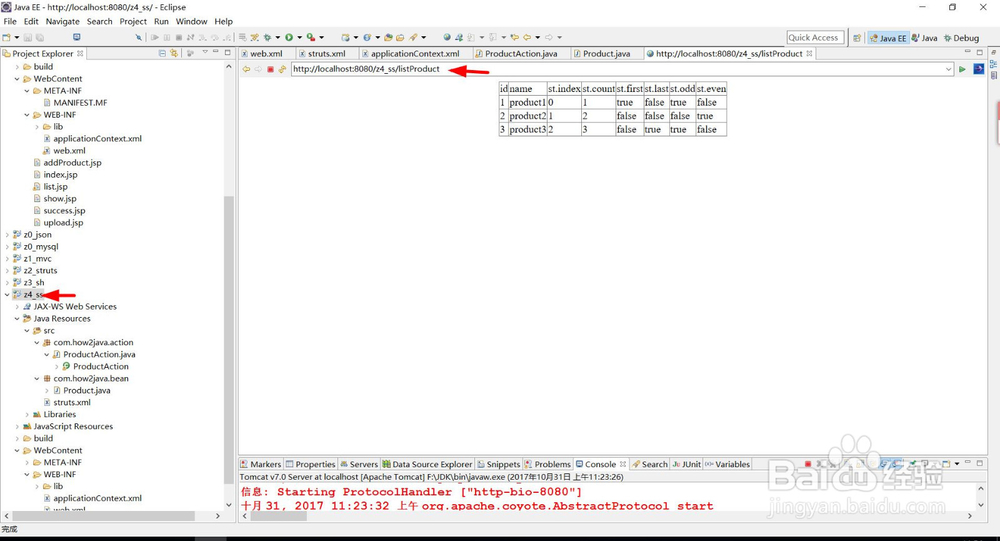
Task: Click the Open Web Browser globe toolbar icon
Action: coord(447,38)
